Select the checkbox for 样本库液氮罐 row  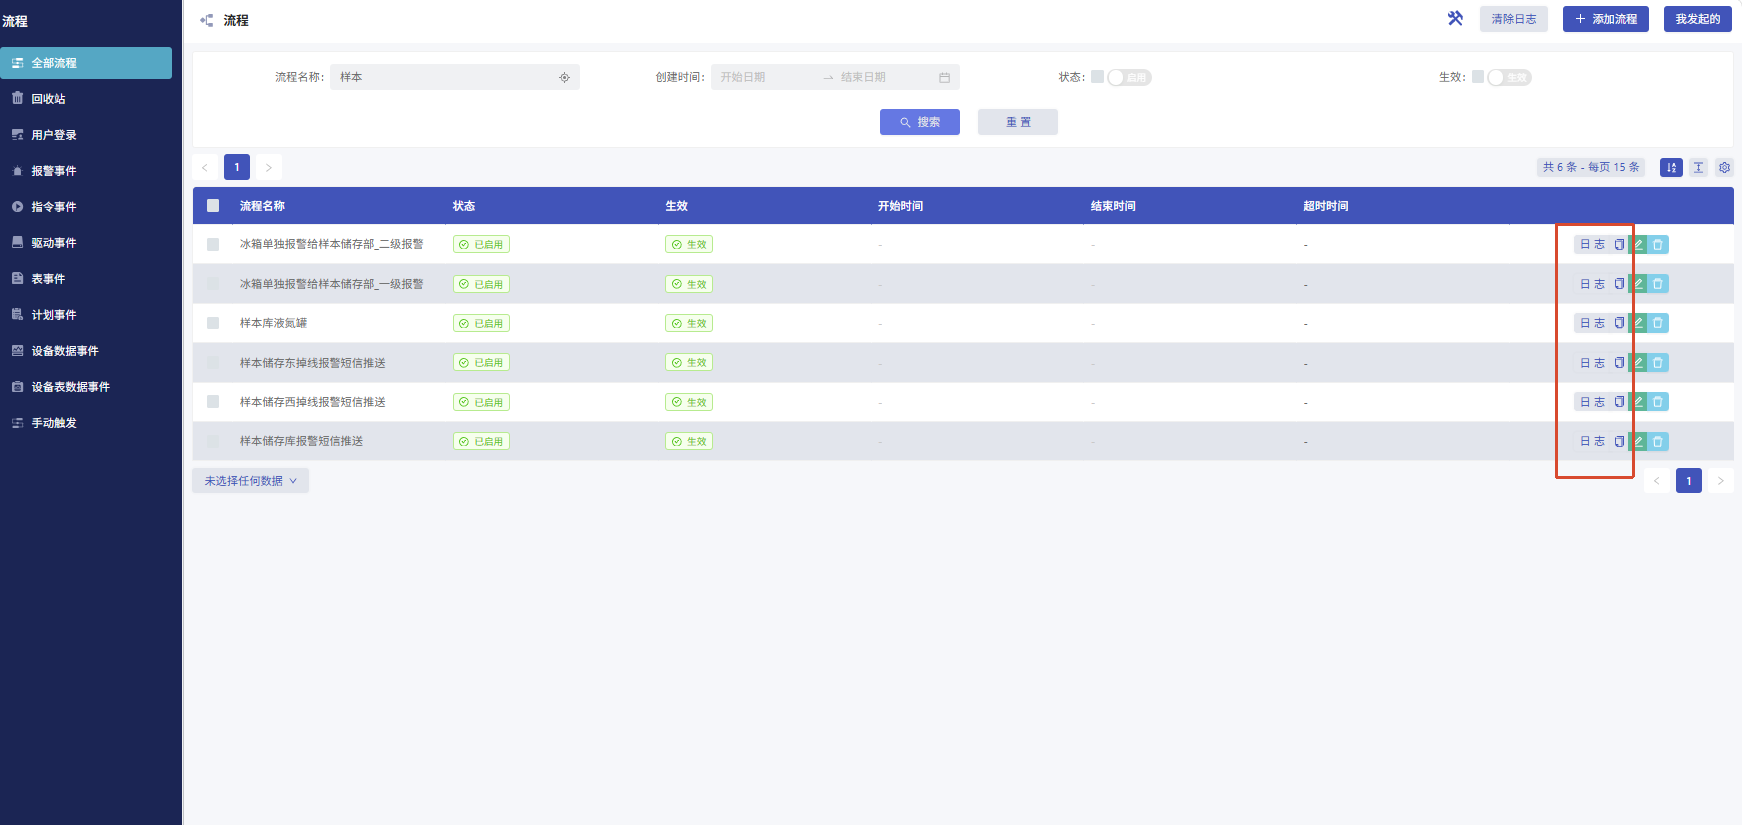pyautogui.click(x=213, y=323)
